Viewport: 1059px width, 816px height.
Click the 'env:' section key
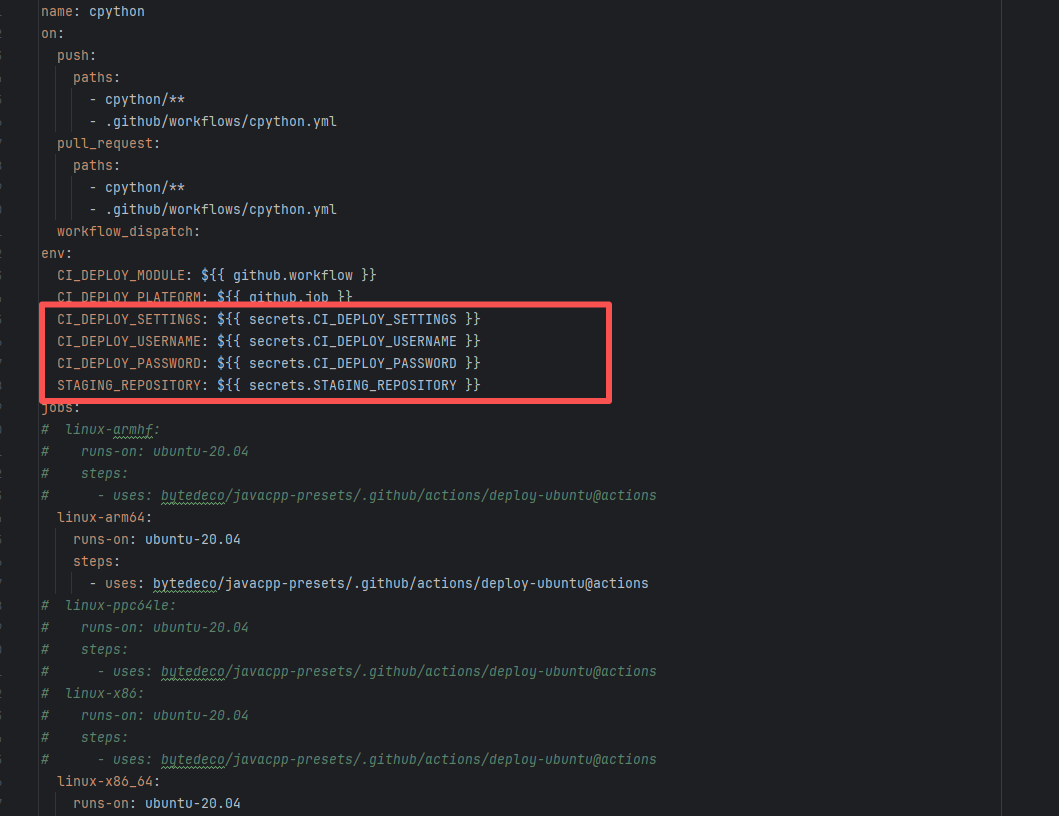coord(56,254)
